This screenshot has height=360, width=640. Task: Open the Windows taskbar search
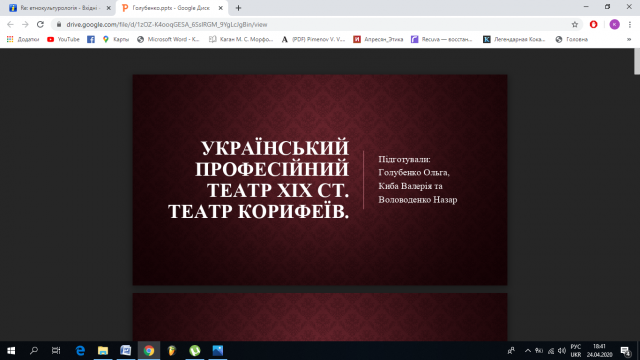pyautogui.click(x=34, y=351)
